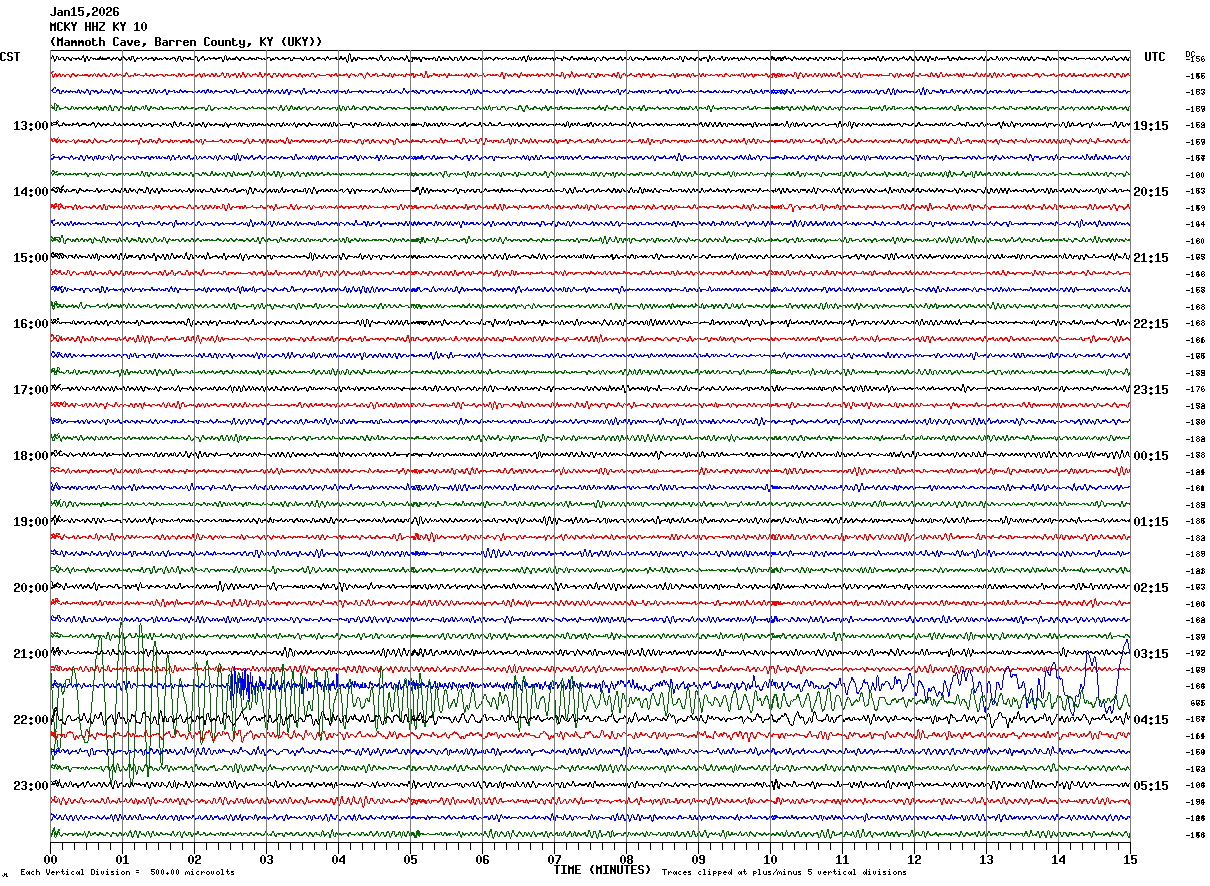1210x886 pixels.
Task: Click minute tick 07 on the time axis
Action: click(554, 859)
